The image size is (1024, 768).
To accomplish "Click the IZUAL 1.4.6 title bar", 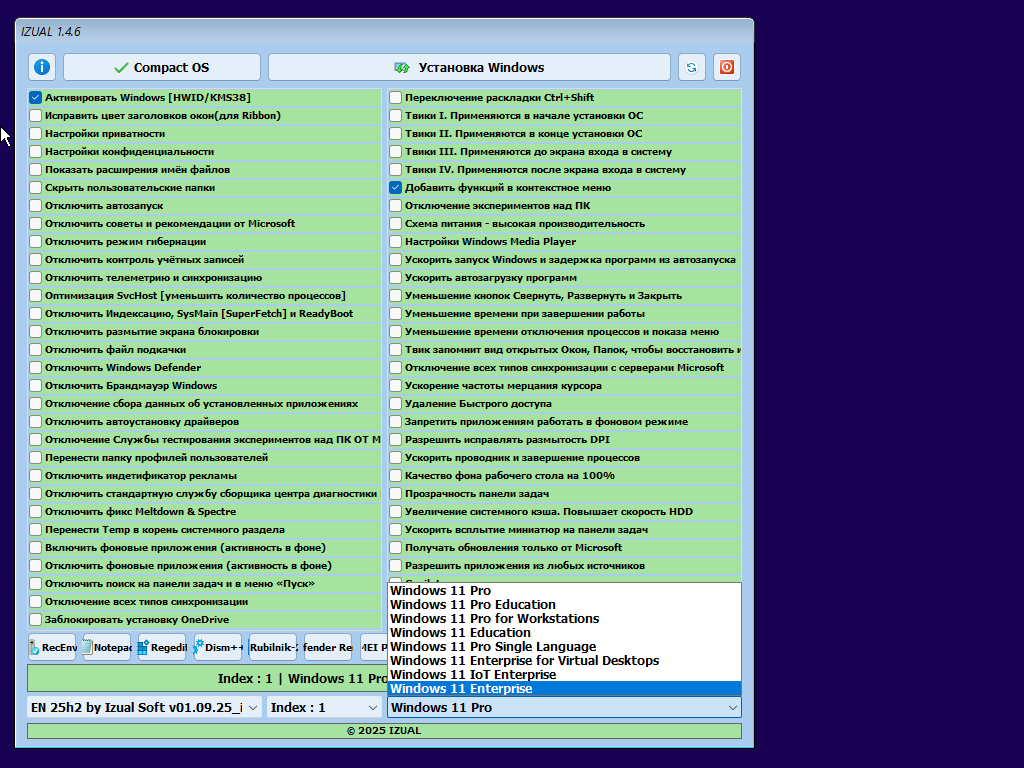I will click(x=384, y=31).
